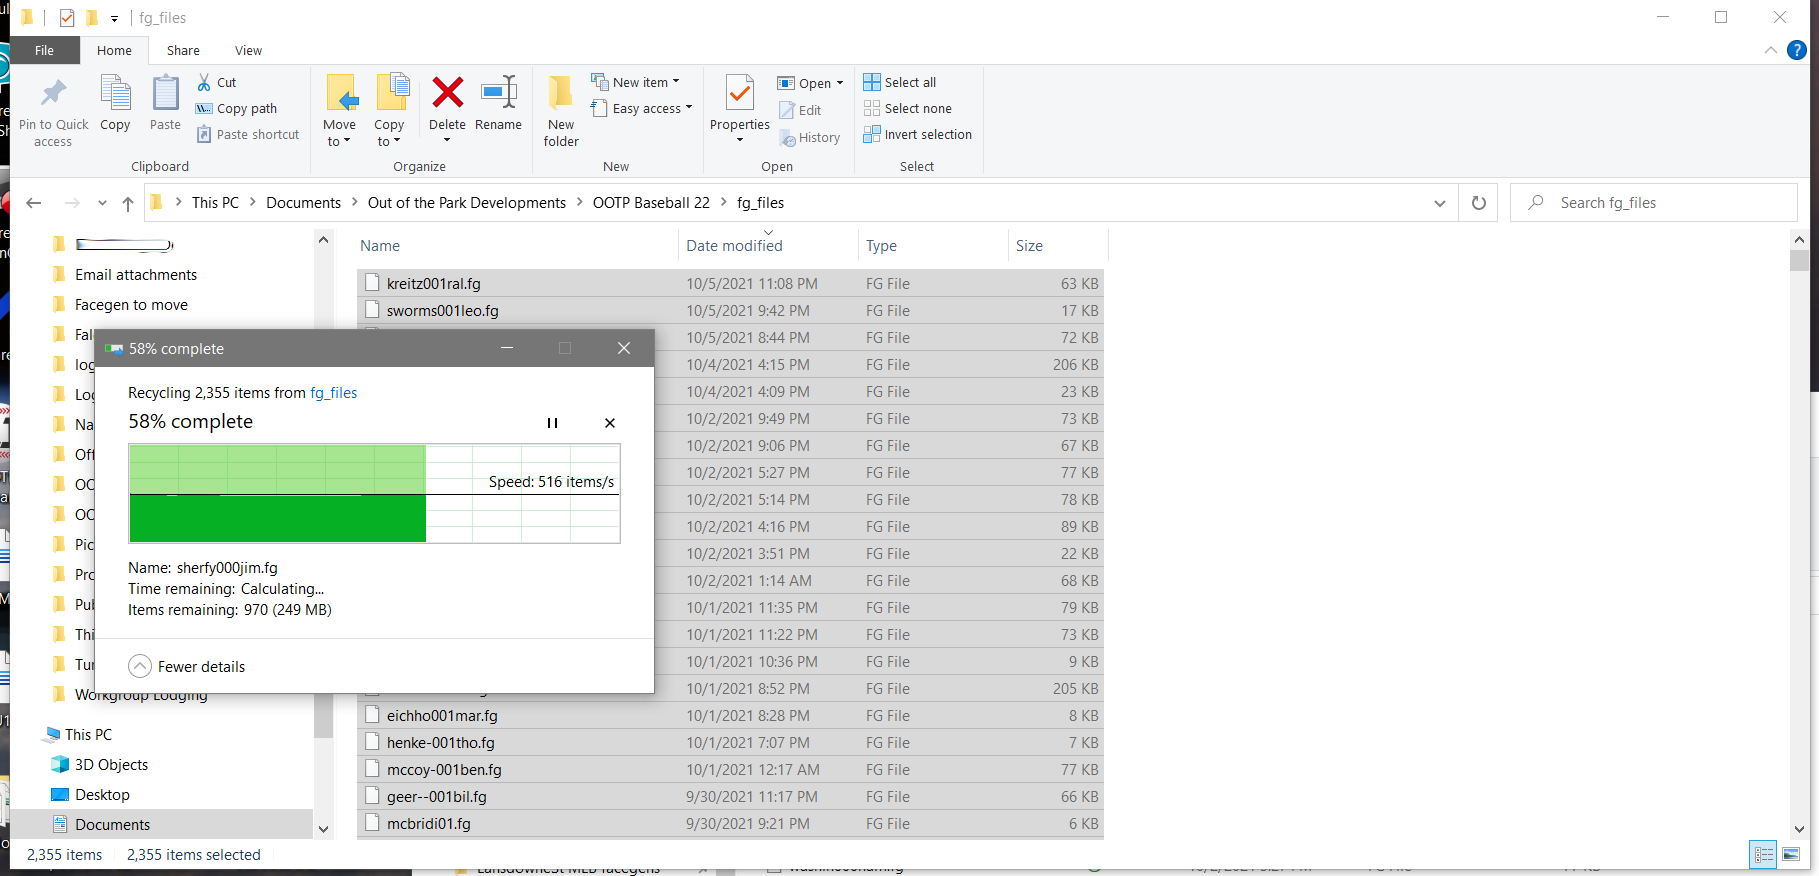Collapse dialog with Fewer details
Viewport: 1819px width, 876px height.
coord(187,666)
